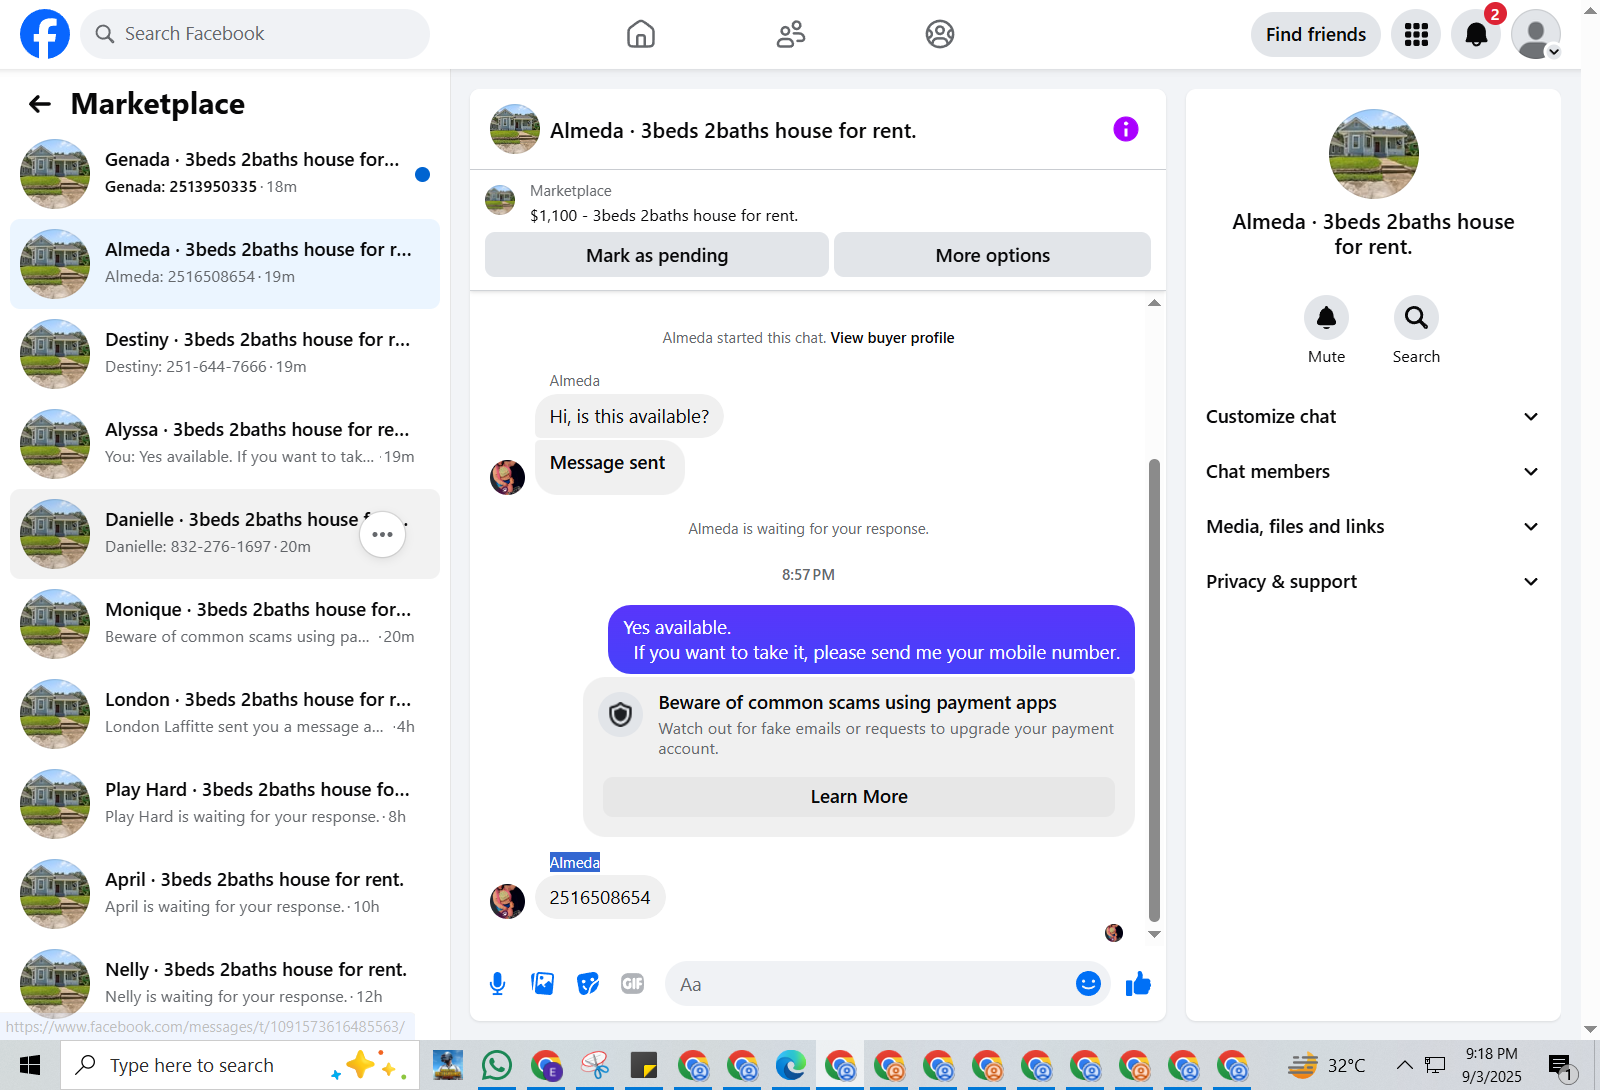Viewport: 1600px width, 1090px height.
Task: Open London conversation in the list
Action: coord(225,714)
